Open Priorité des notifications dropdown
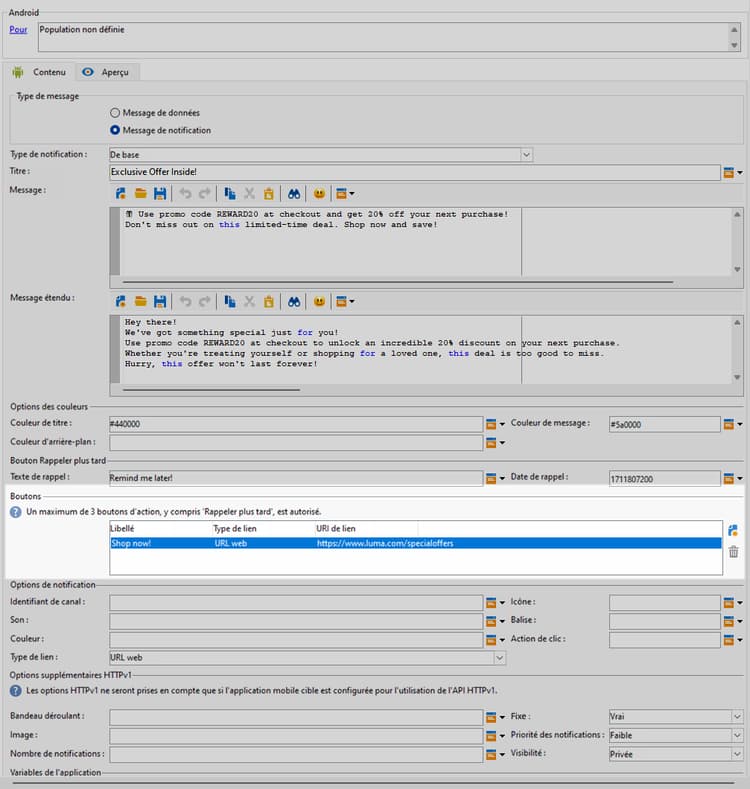The width and height of the screenshot is (750, 789). coord(737,735)
